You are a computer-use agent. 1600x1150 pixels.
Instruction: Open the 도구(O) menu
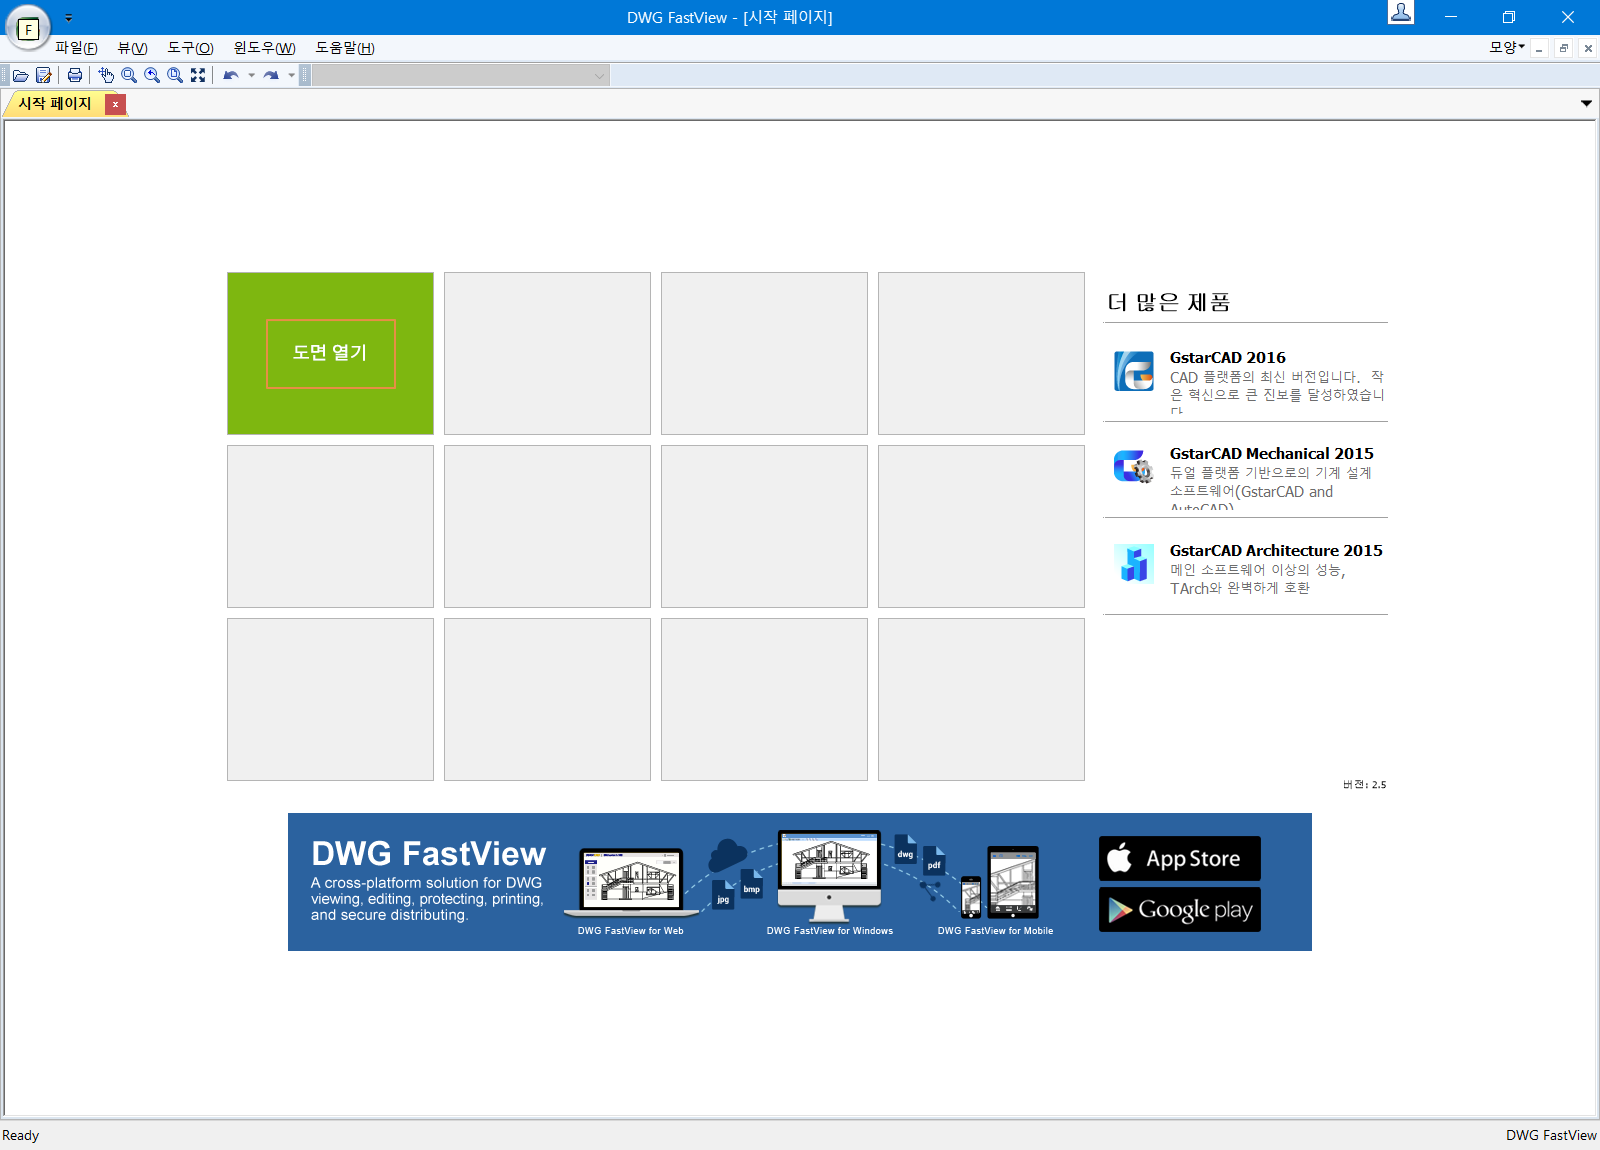(x=190, y=48)
